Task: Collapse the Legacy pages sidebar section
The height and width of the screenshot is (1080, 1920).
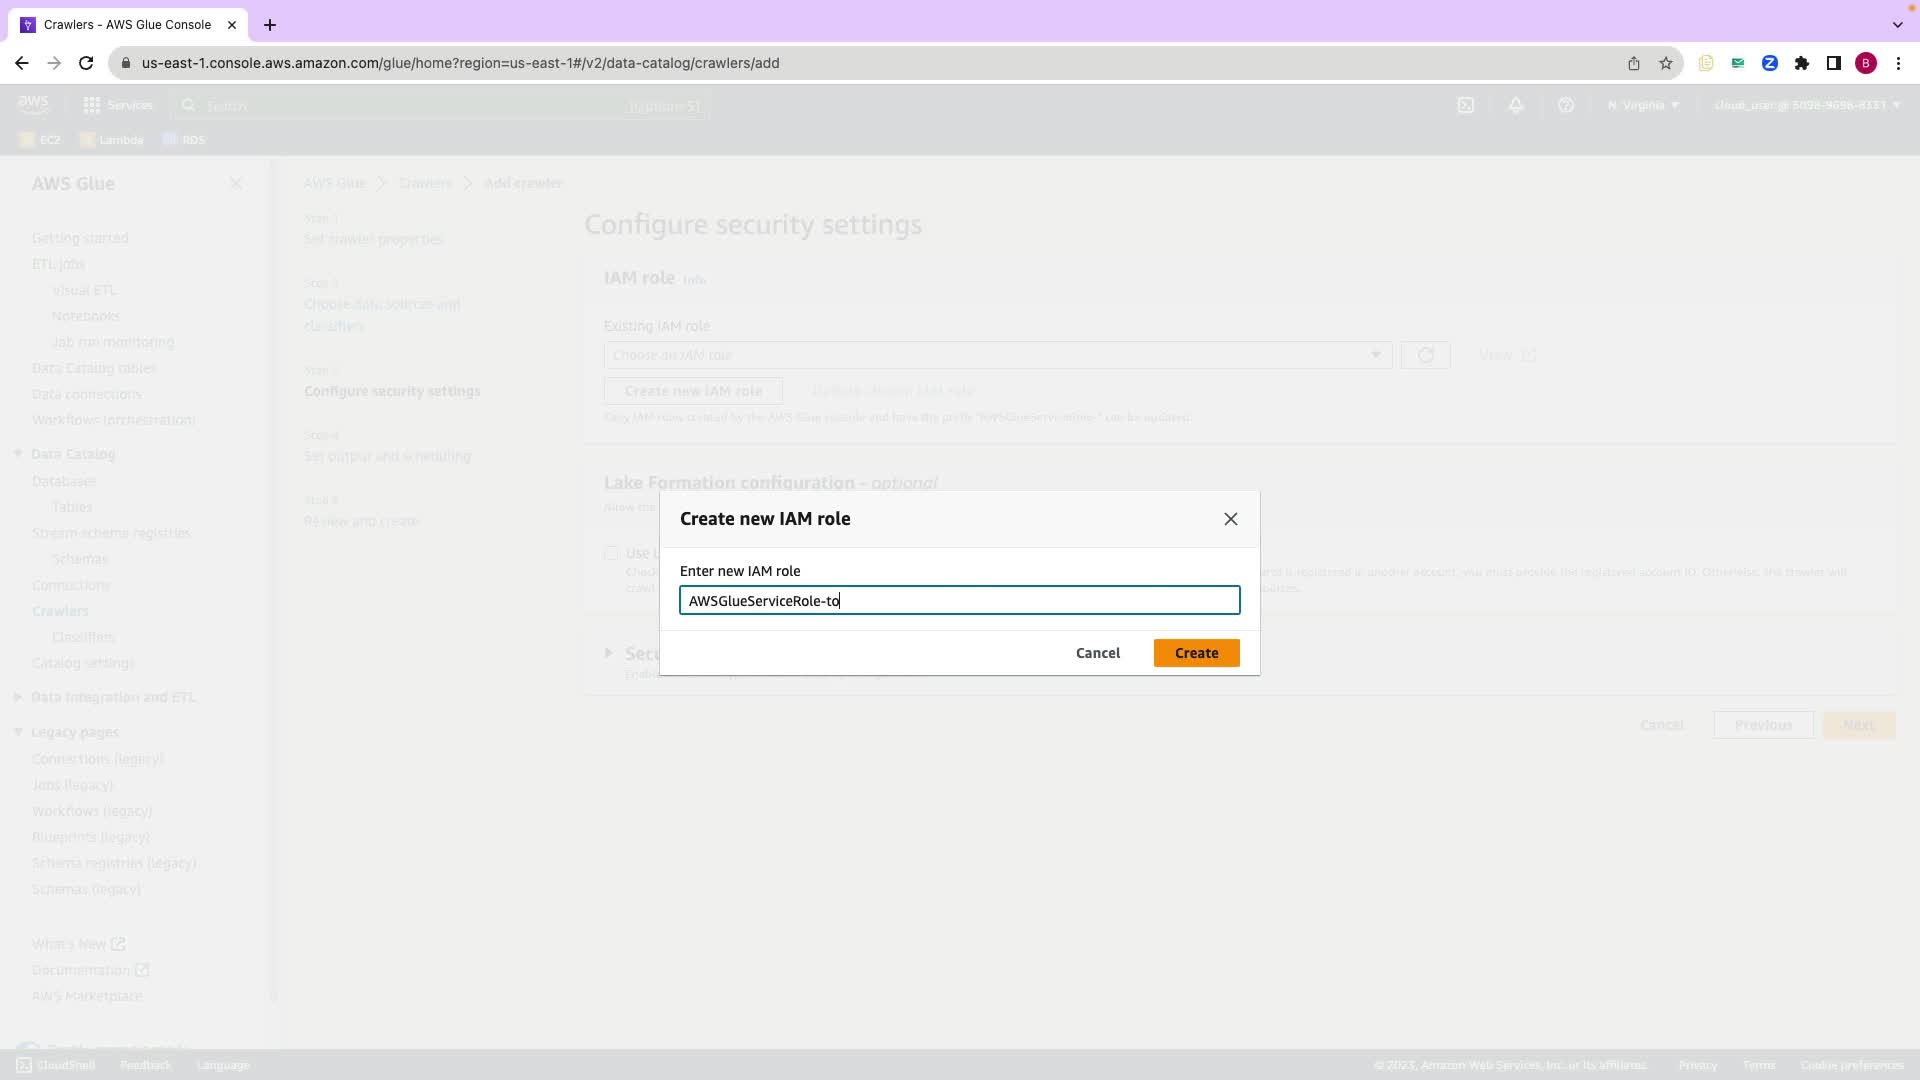Action: [18, 732]
